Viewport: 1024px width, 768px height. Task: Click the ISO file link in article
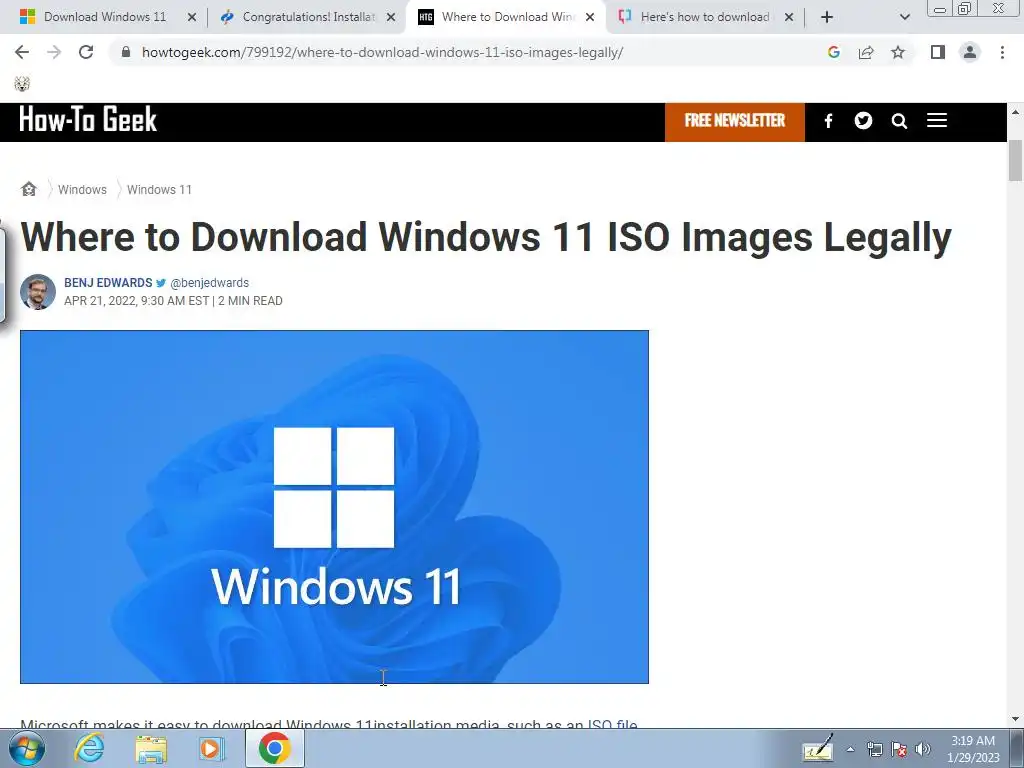(613, 724)
